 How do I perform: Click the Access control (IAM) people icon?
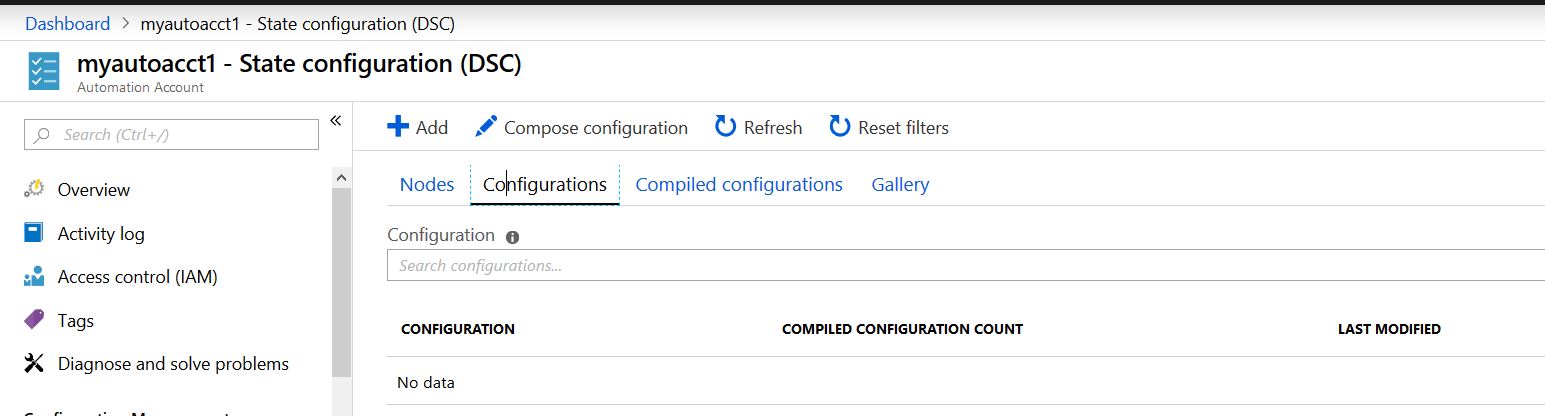(35, 277)
